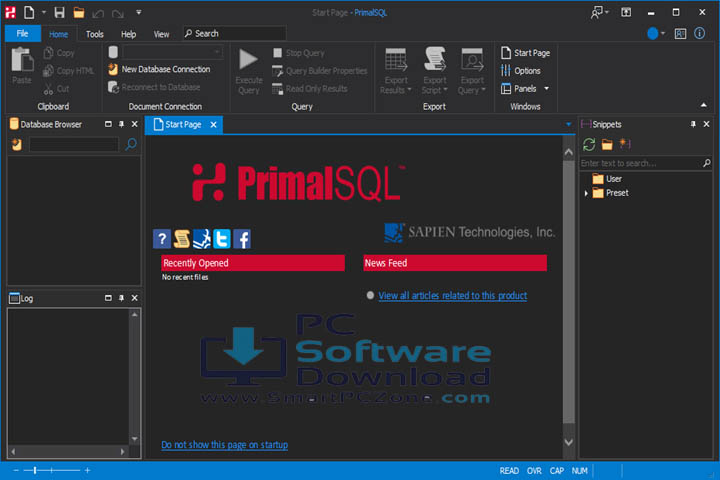Image resolution: width=720 pixels, height=480 pixels.
Task: Click the ribbon Search box
Action: point(234,34)
